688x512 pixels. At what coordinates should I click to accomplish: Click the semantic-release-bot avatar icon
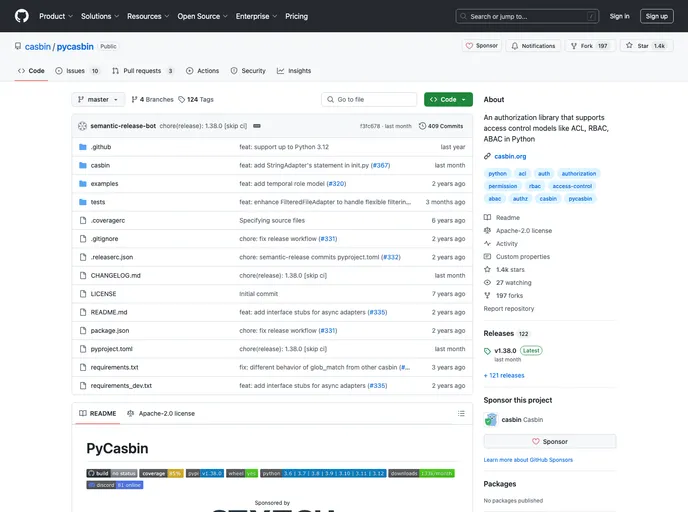(x=82, y=126)
